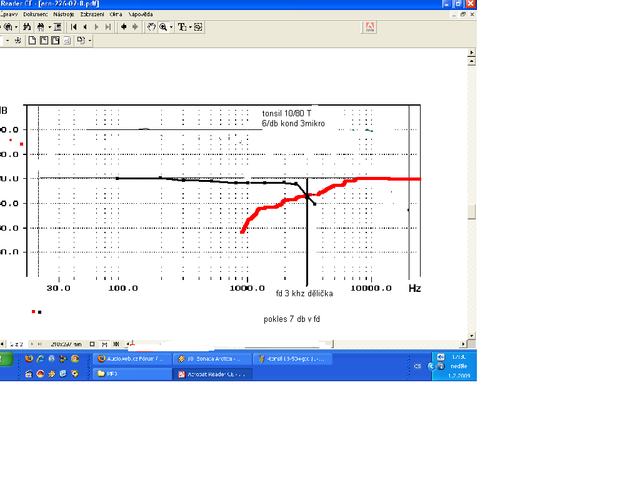640x480 pixels.
Task: Expand the rotate view dropdown arrow
Action: 90,40
